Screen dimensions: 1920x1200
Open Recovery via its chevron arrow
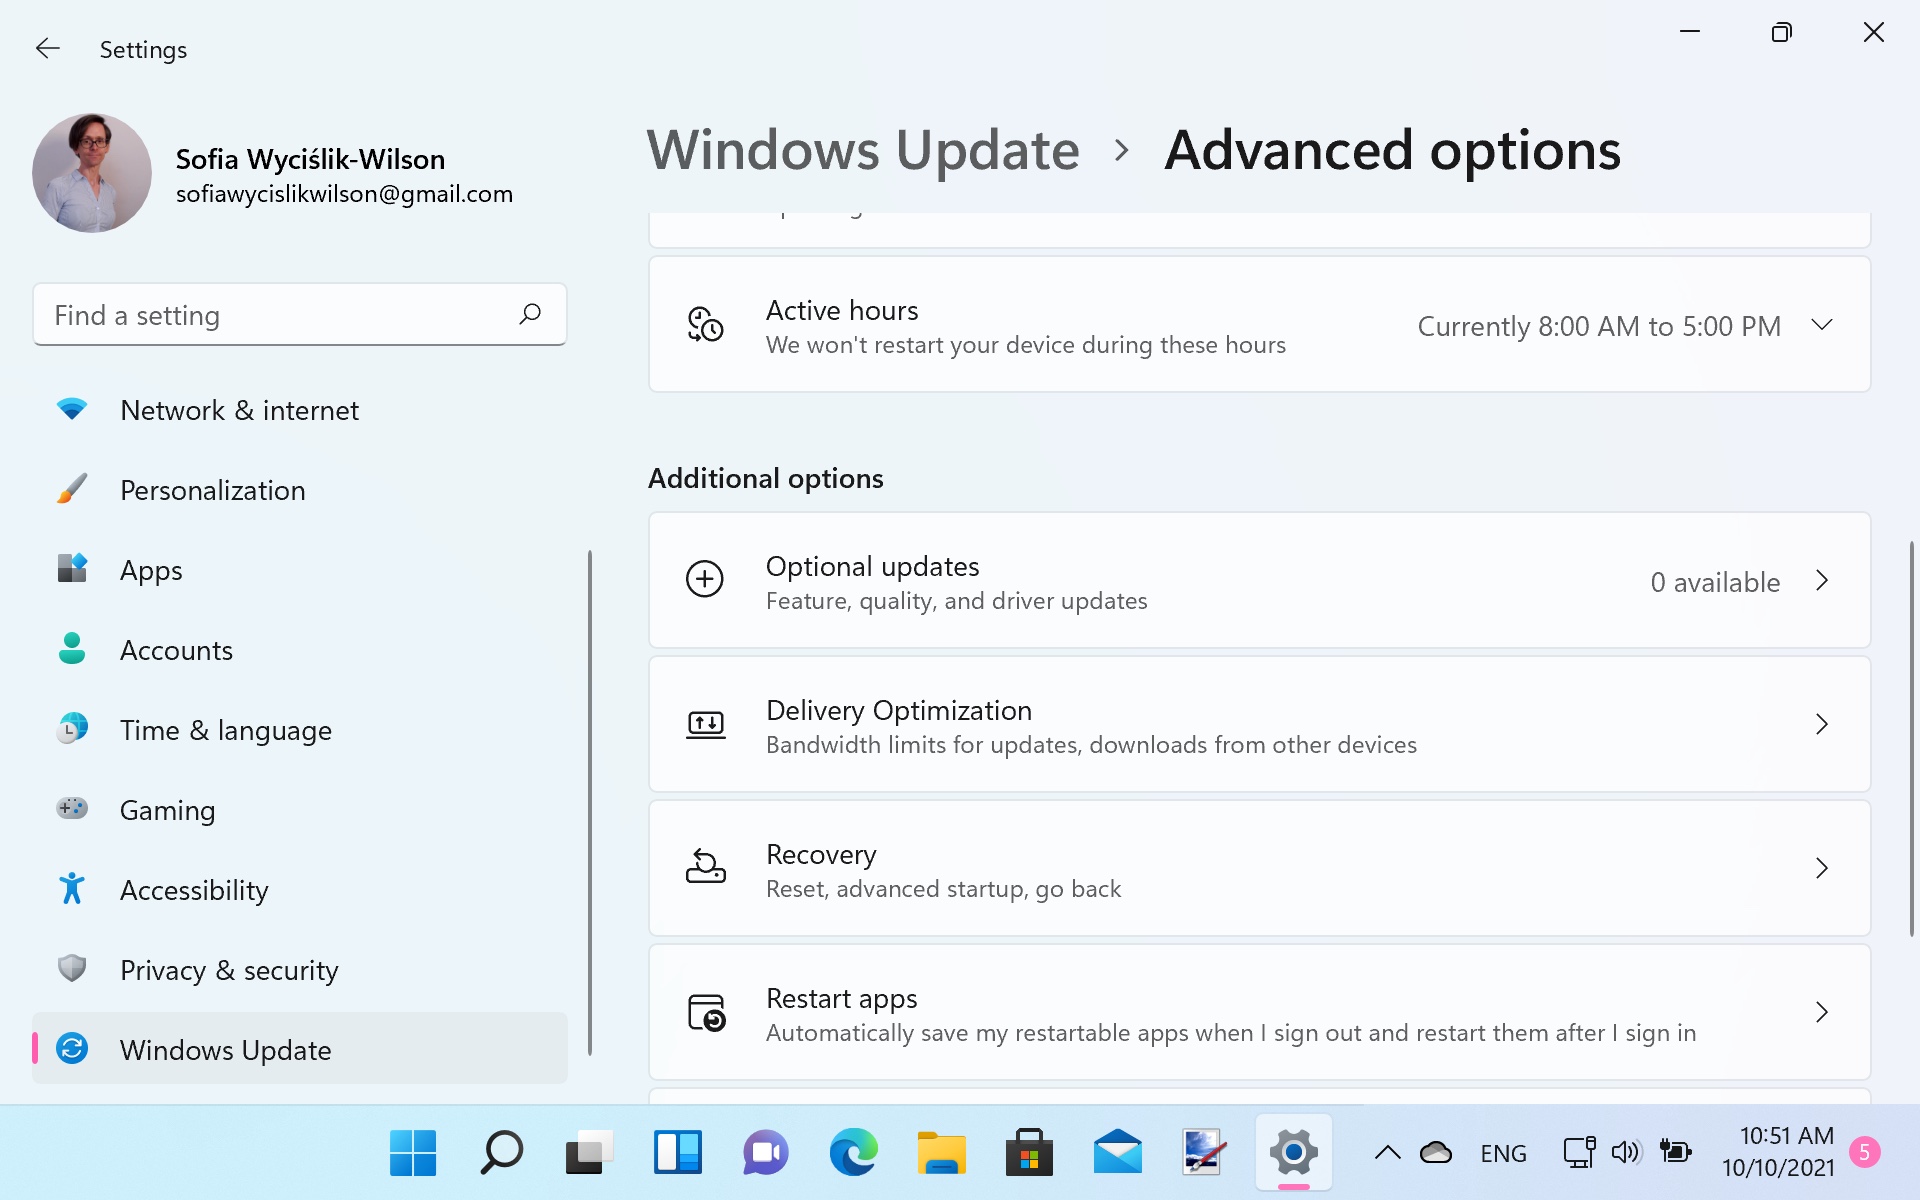pos(1822,868)
